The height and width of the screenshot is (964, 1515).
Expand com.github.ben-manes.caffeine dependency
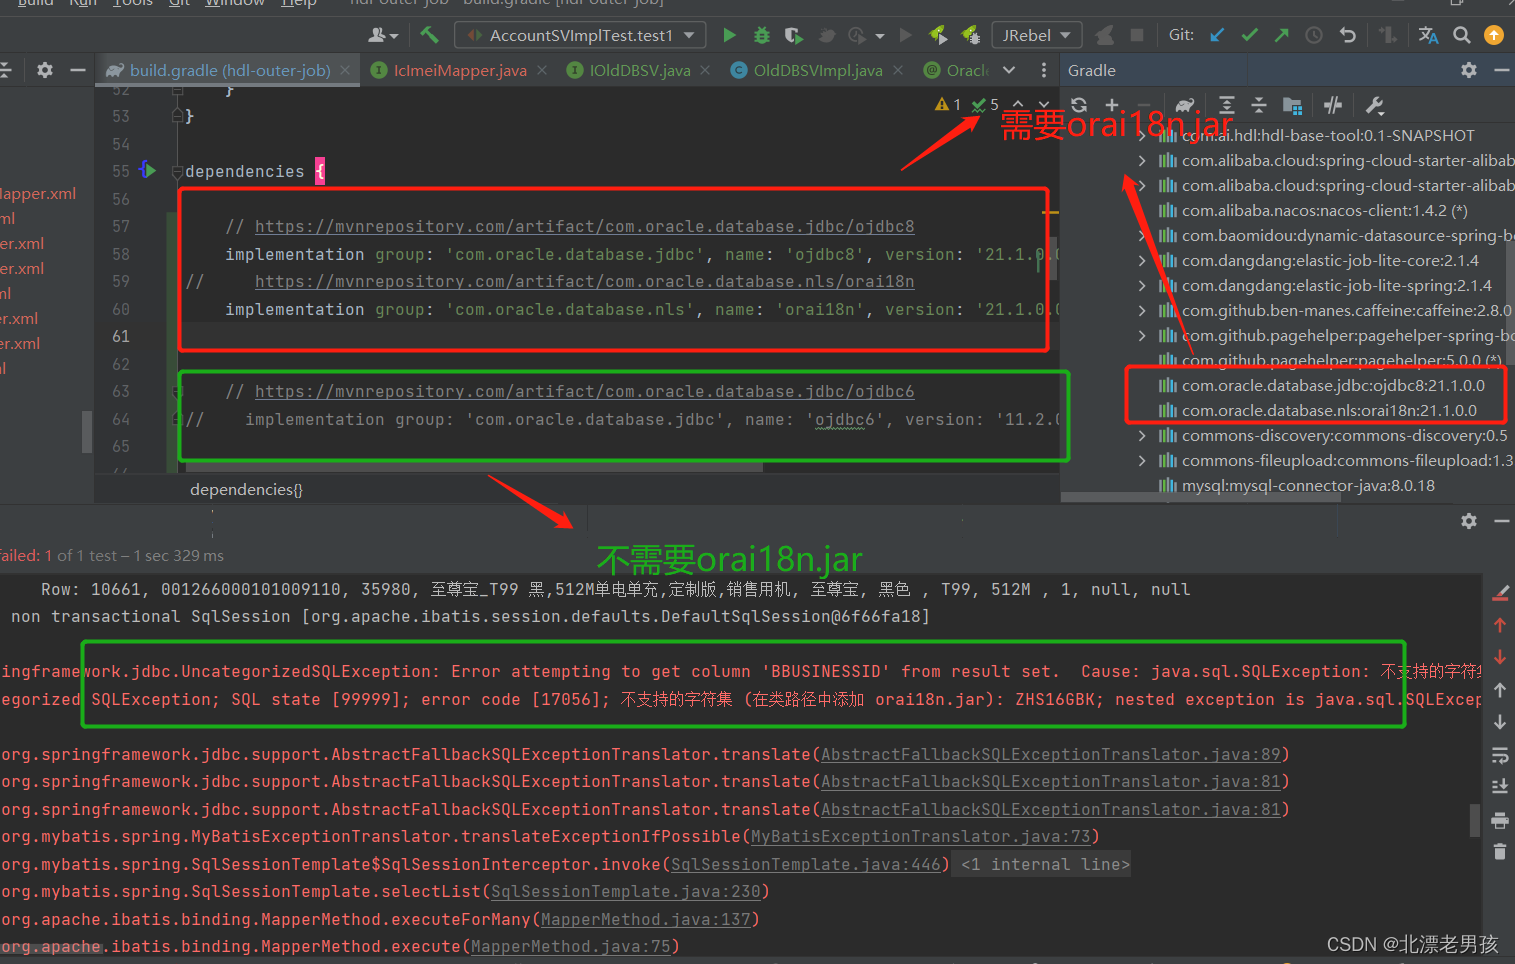pyautogui.click(x=1142, y=311)
